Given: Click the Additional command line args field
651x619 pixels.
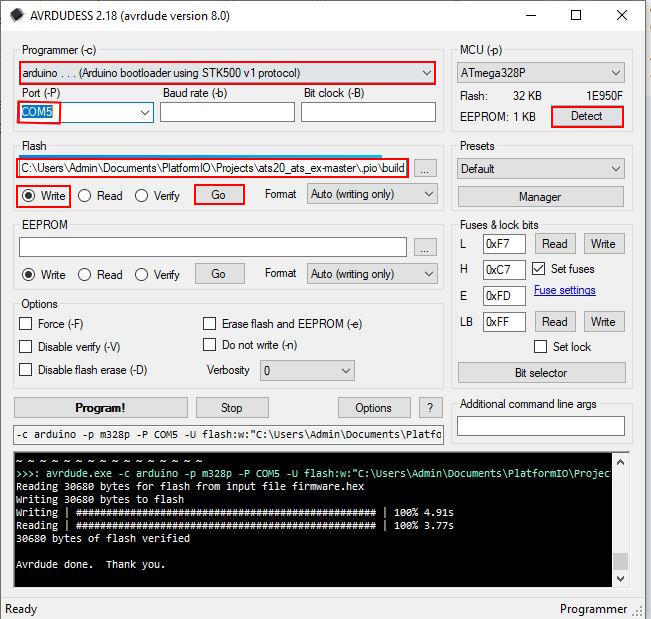Looking at the screenshot, I should click(x=541, y=426).
